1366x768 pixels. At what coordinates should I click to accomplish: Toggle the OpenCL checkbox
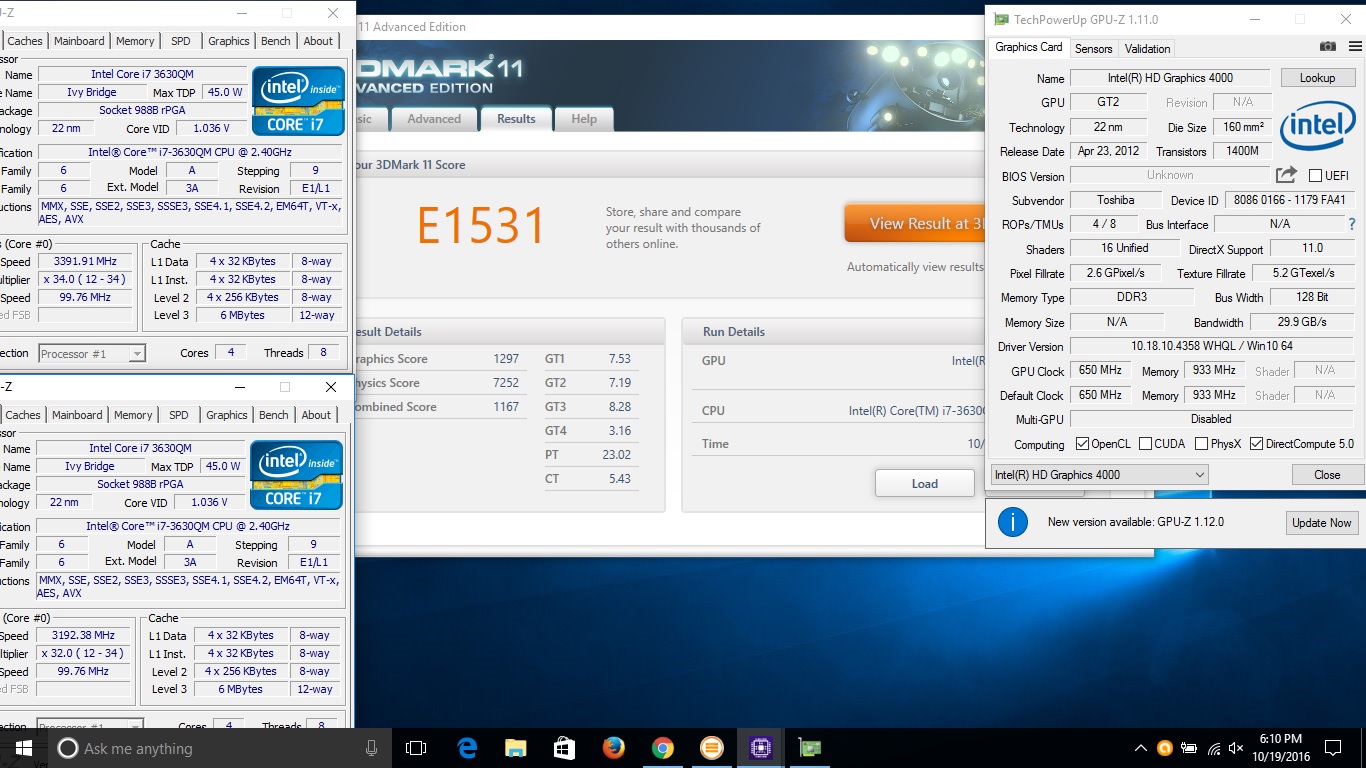1082,444
